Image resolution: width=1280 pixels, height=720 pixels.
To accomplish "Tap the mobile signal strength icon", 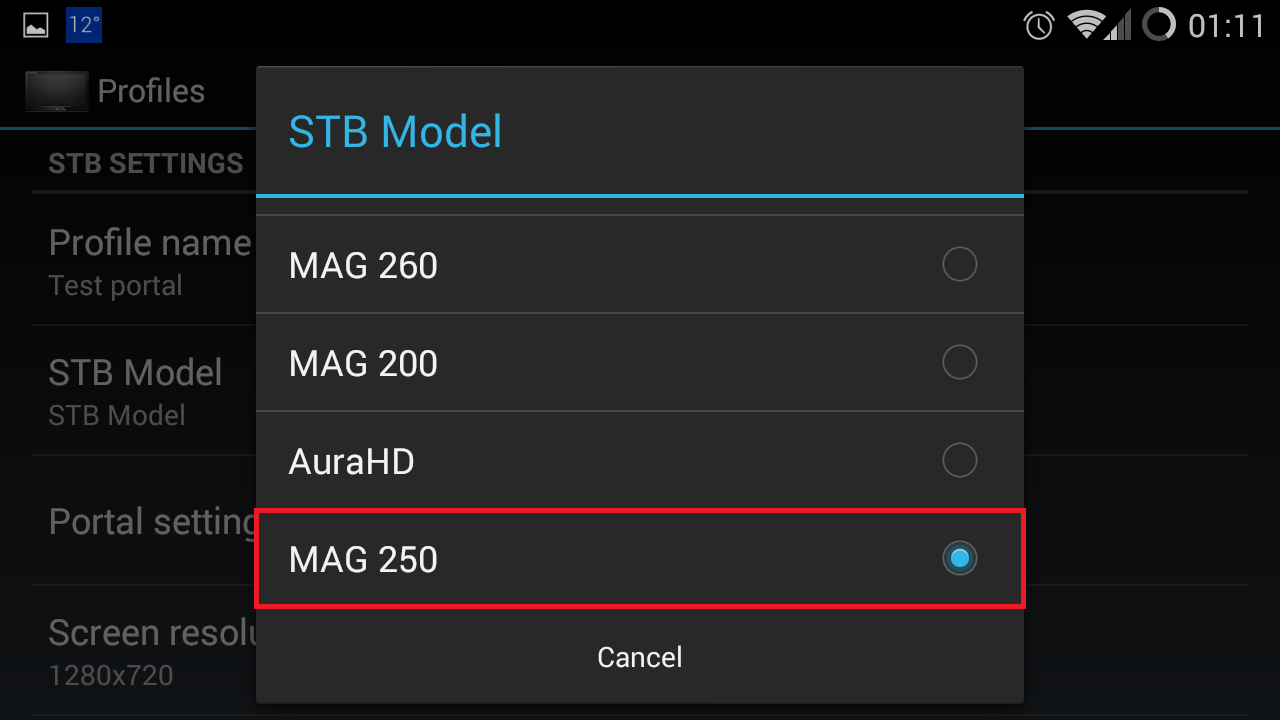I will pos(1120,25).
